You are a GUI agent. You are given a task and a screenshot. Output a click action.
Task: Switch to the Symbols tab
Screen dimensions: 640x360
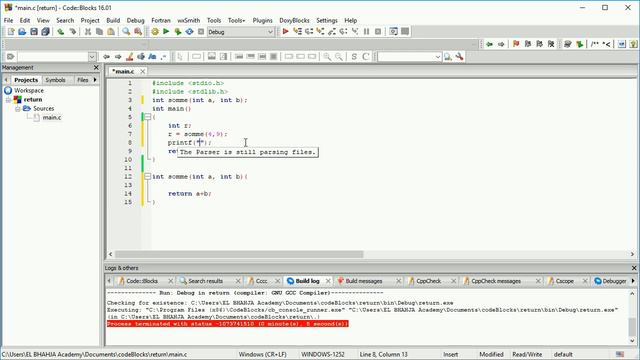click(56, 80)
